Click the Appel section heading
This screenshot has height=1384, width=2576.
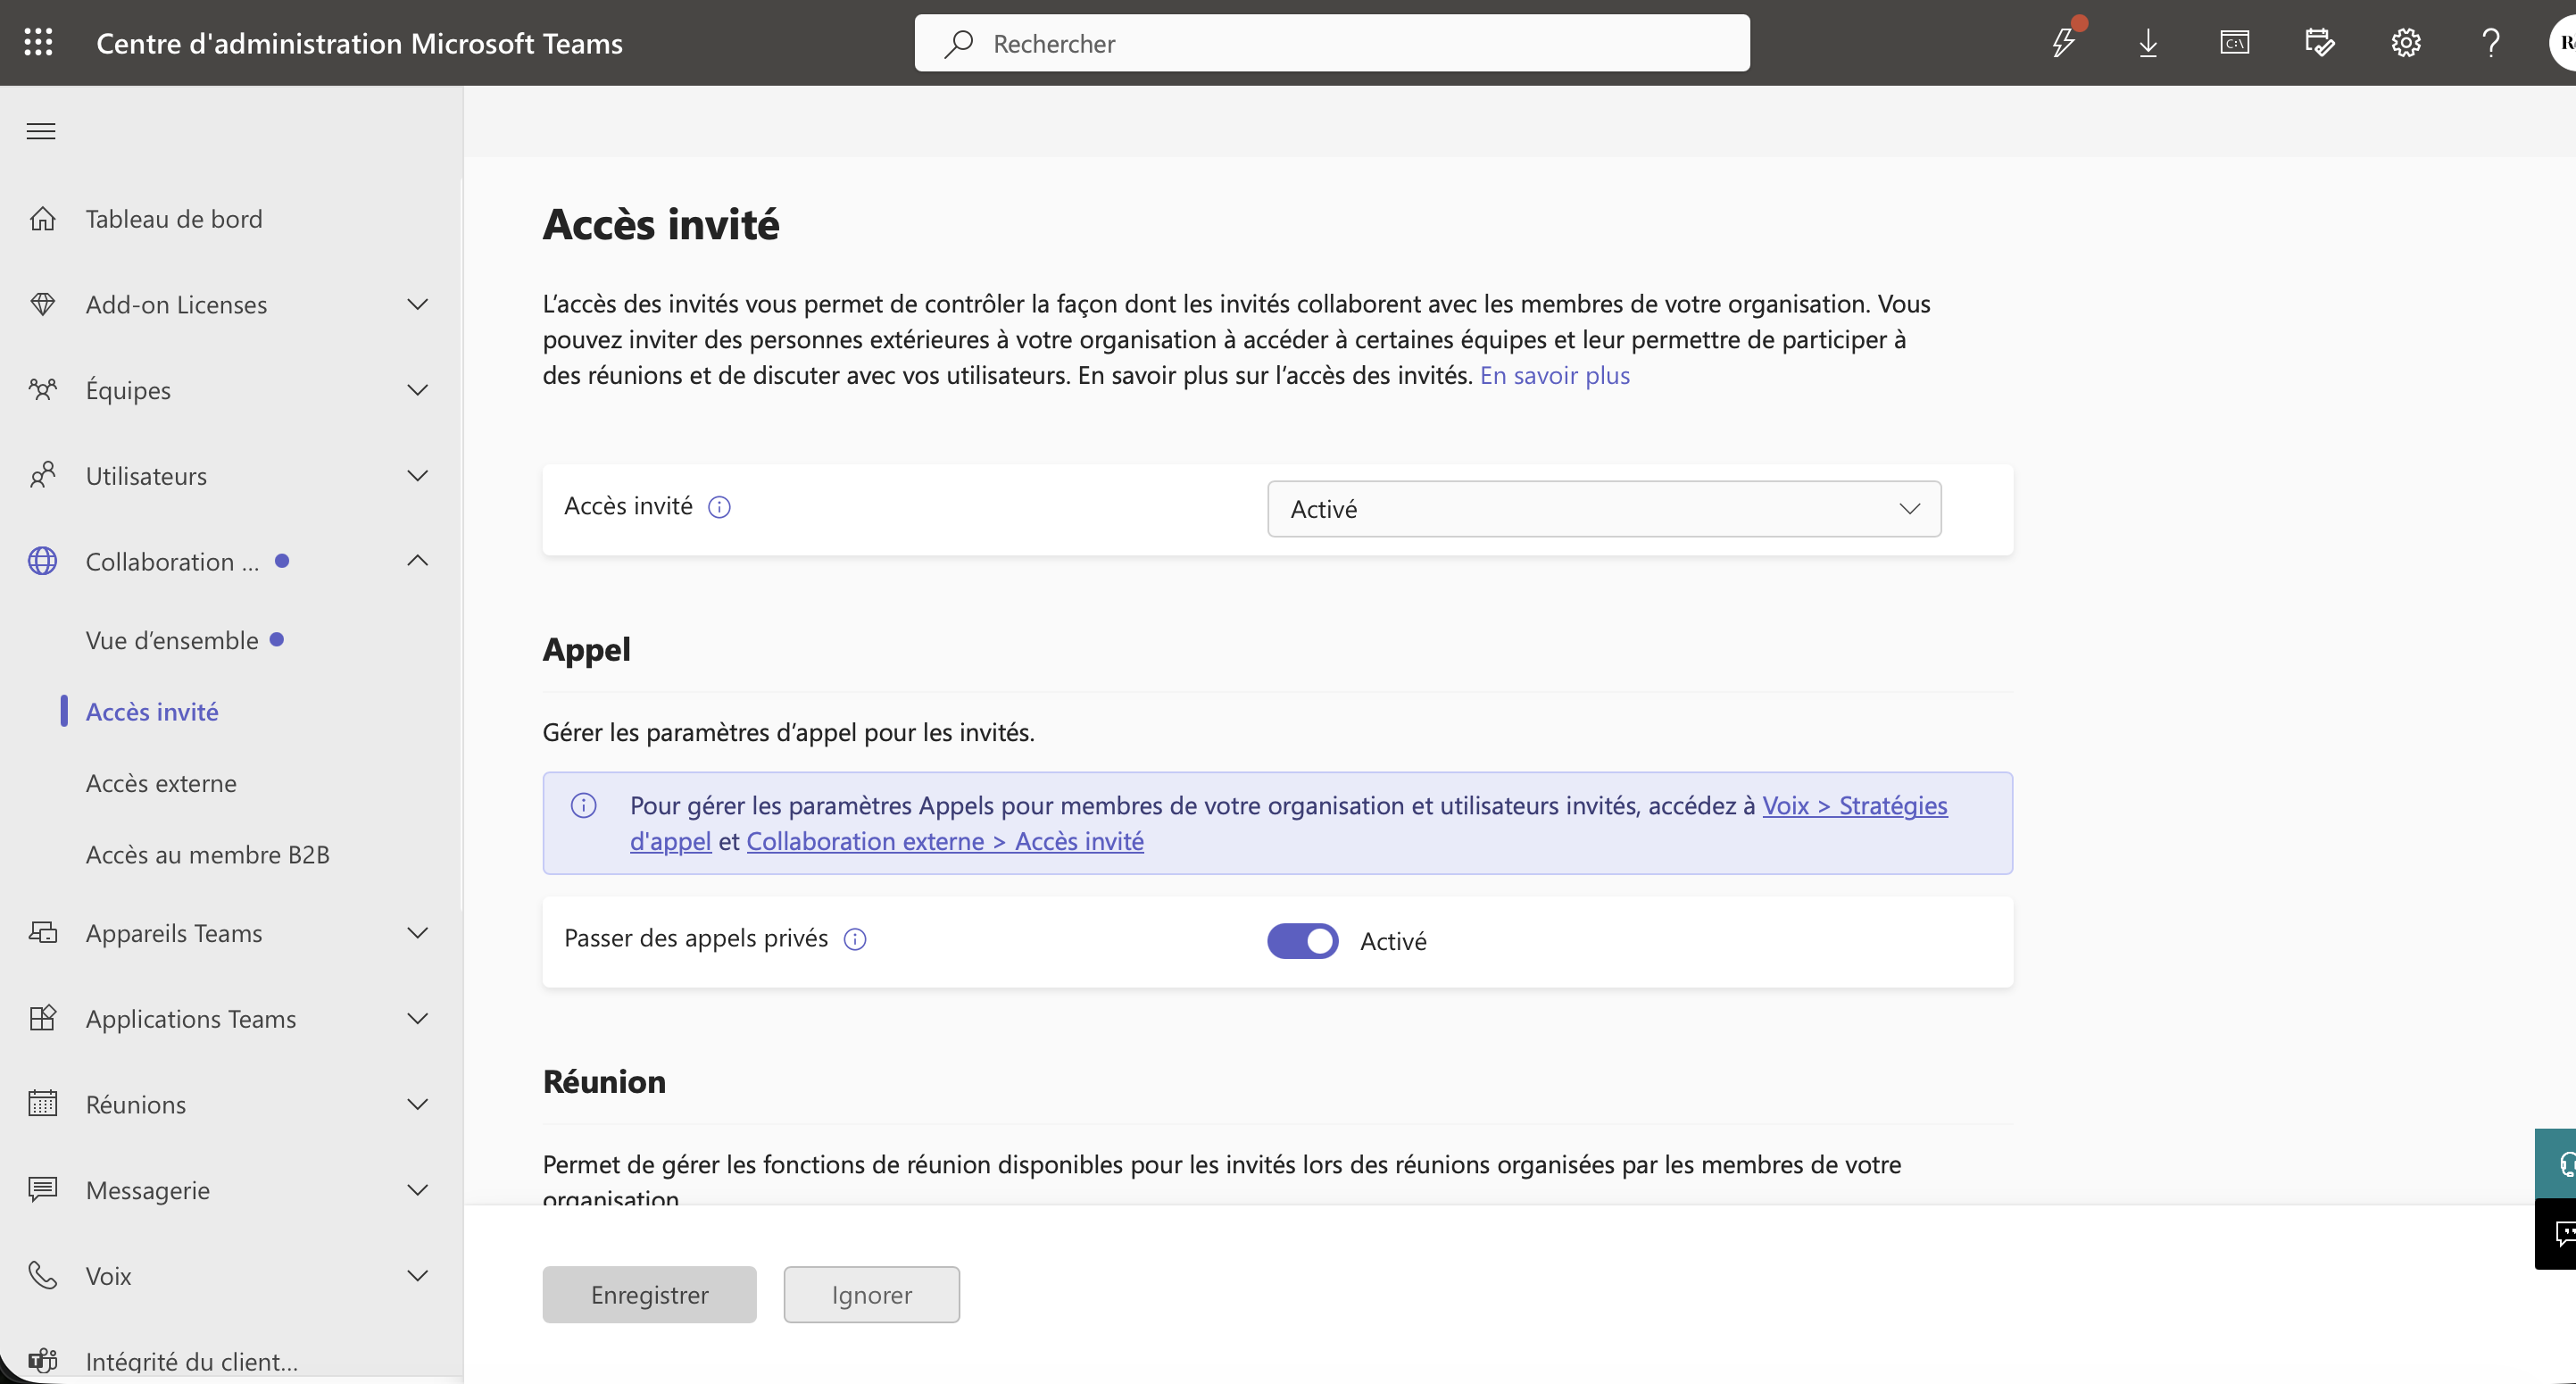point(586,649)
